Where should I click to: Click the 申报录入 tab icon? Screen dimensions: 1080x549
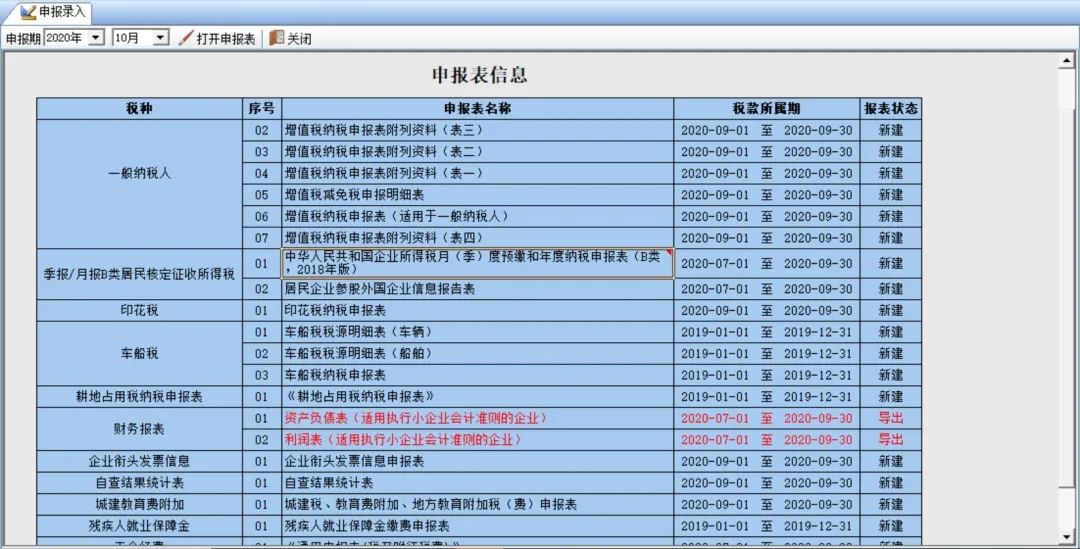28,12
